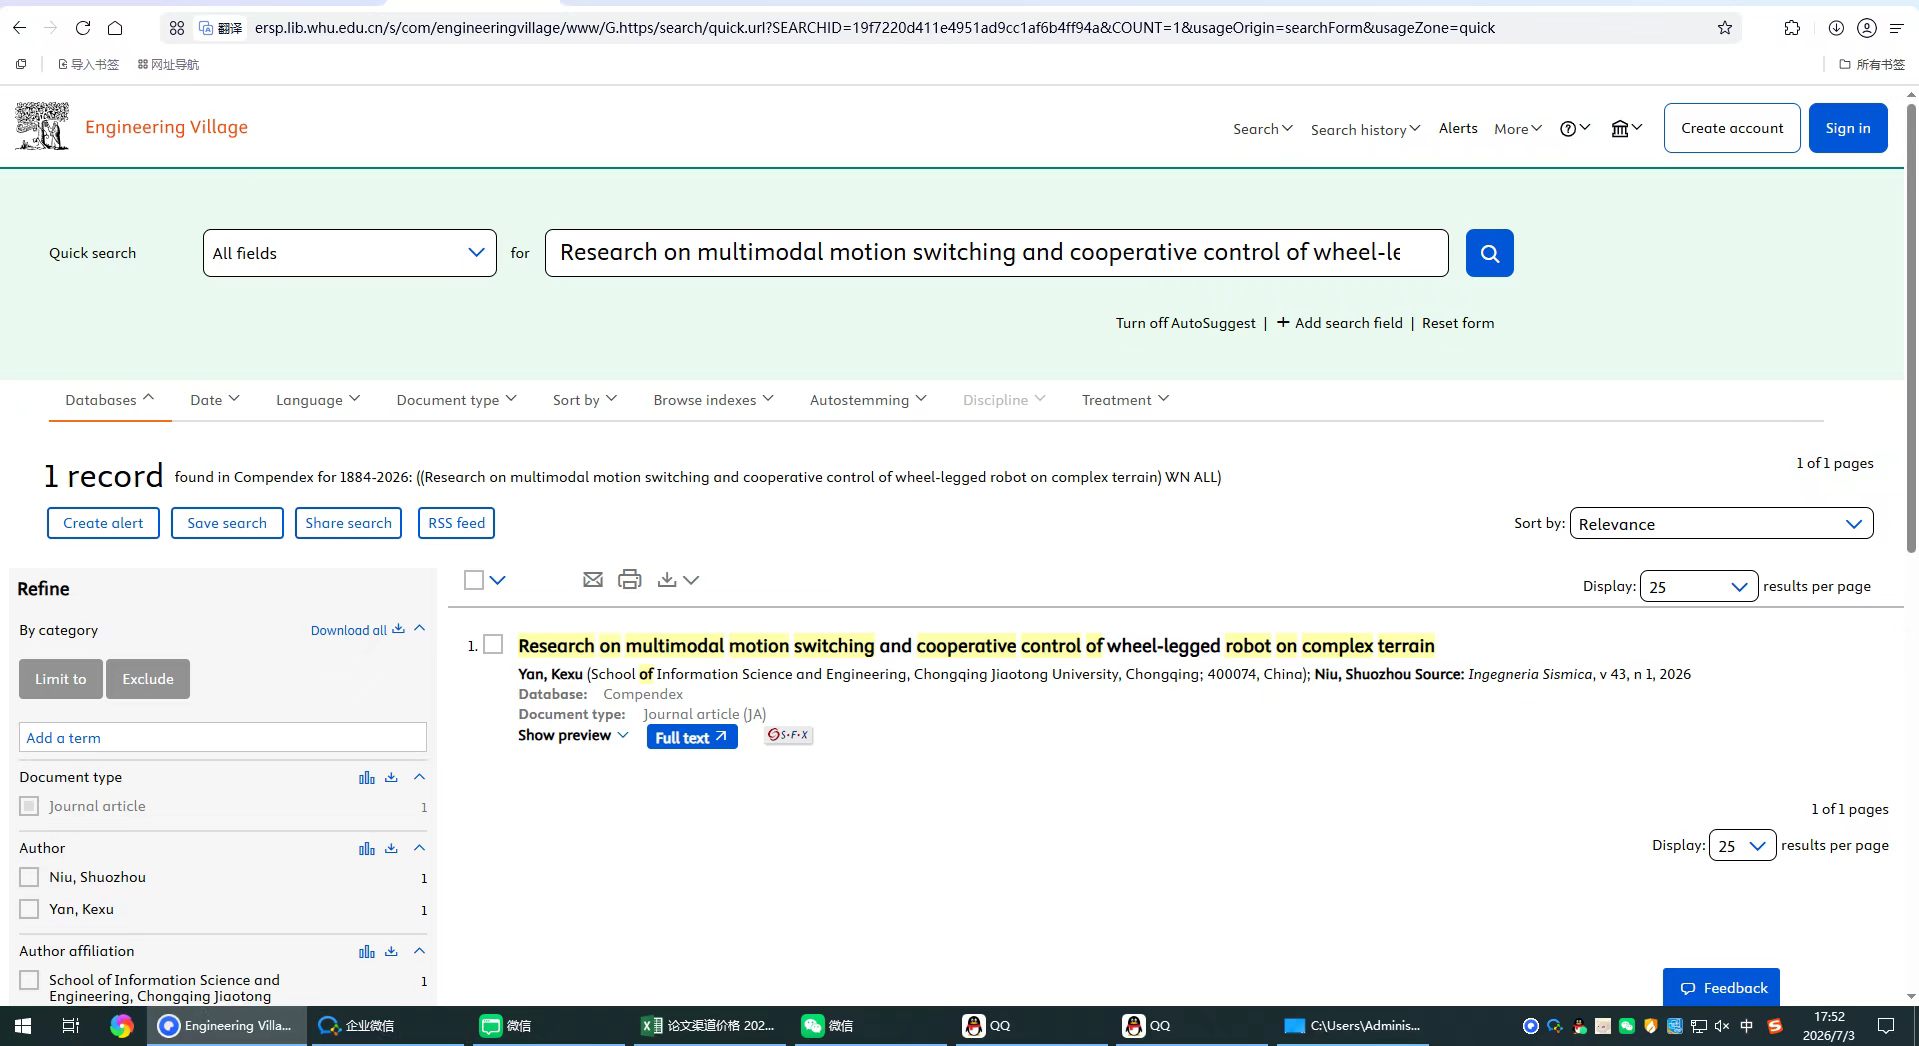
Task: Click Create account button
Action: point(1732,128)
